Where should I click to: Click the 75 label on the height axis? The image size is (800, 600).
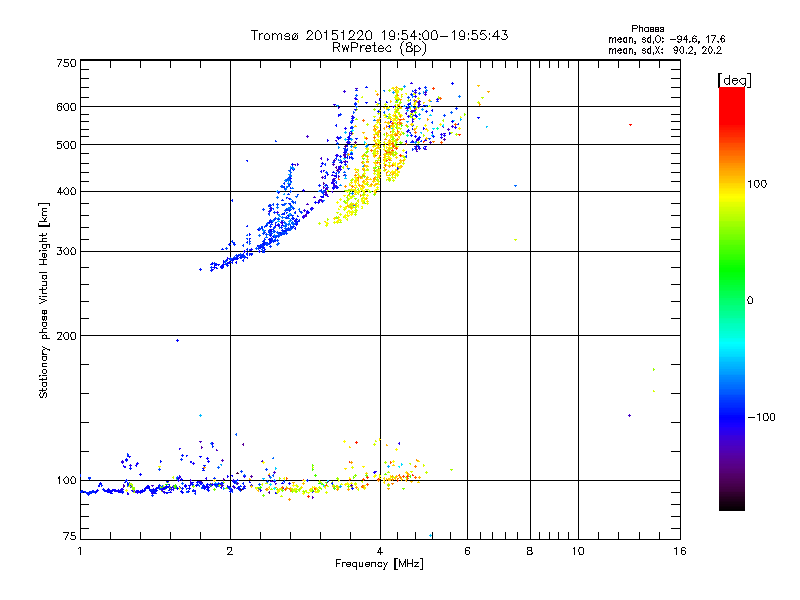(70, 536)
